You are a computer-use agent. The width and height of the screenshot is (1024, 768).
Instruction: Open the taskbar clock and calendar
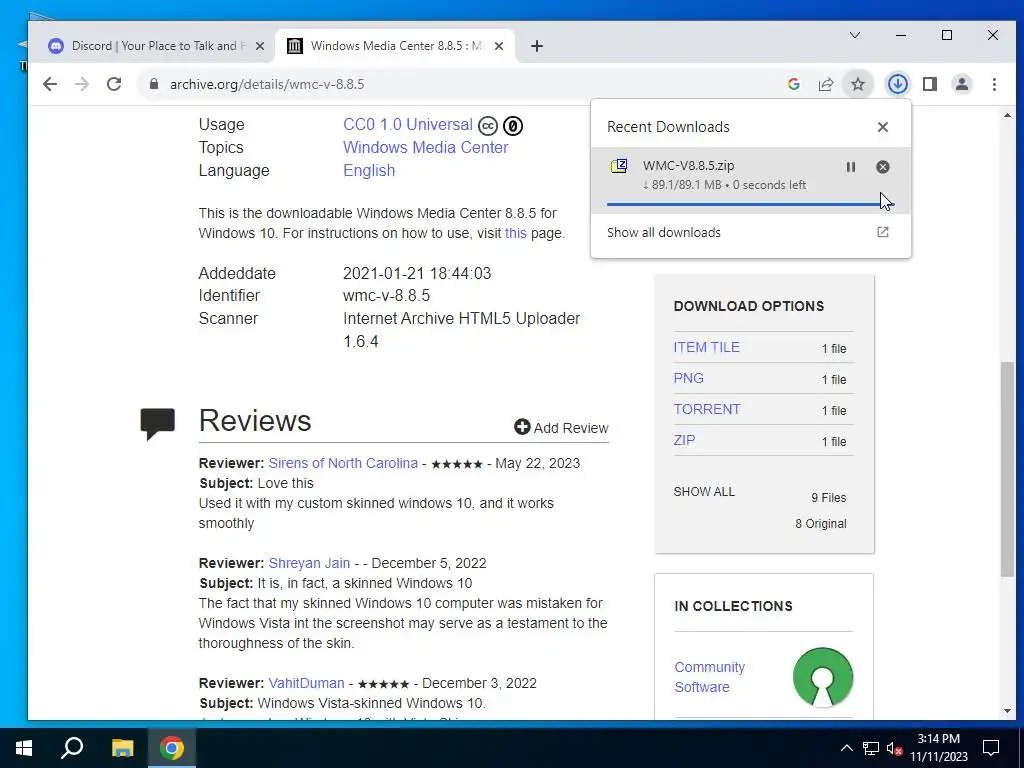point(939,748)
